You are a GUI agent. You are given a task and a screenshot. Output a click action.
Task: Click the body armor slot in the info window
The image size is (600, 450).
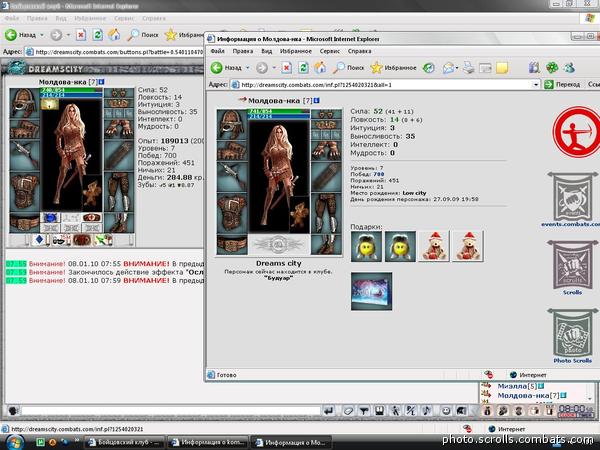(x=232, y=213)
